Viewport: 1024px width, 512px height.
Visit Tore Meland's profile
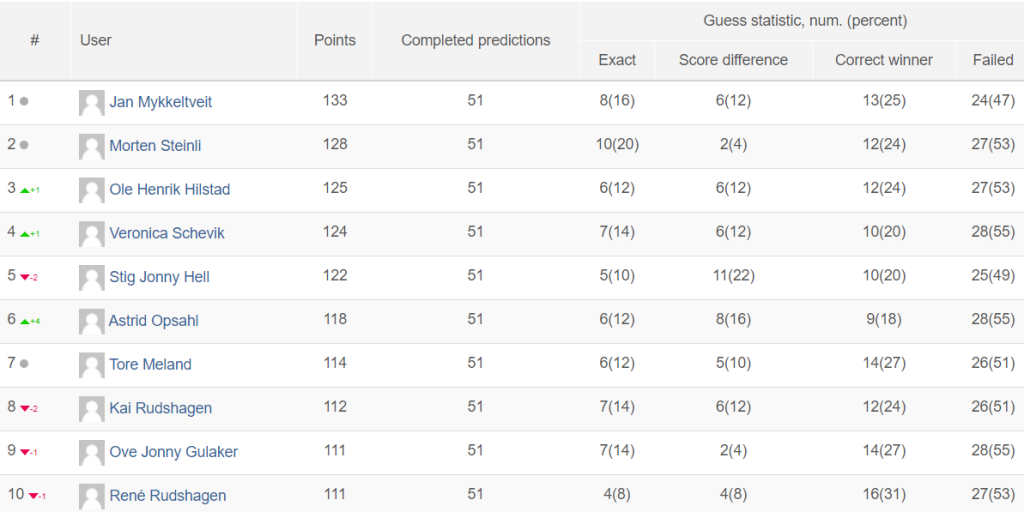[150, 364]
